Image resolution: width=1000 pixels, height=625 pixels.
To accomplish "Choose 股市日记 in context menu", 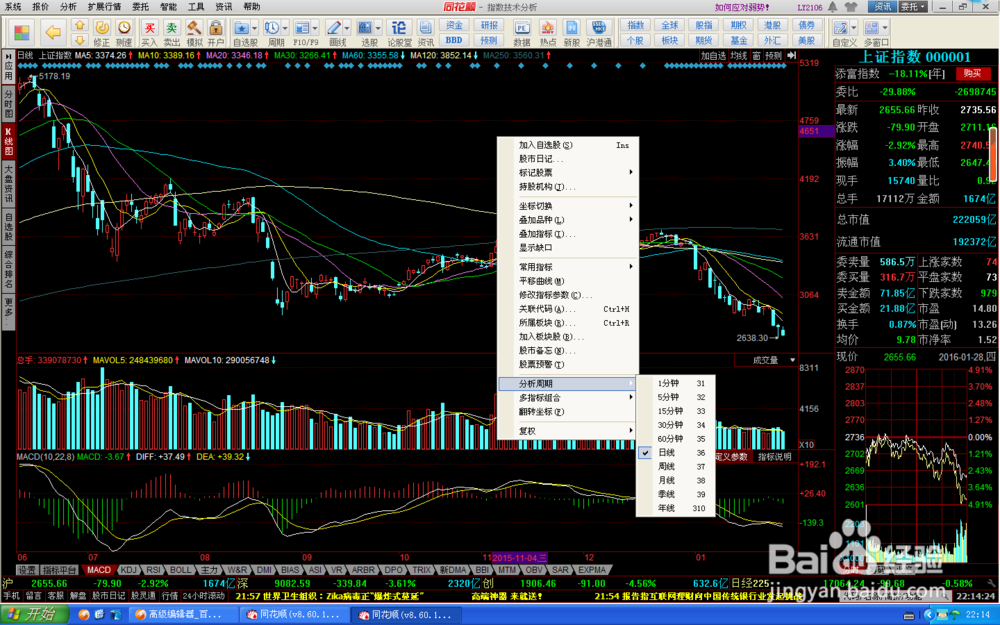I will click(568, 159).
